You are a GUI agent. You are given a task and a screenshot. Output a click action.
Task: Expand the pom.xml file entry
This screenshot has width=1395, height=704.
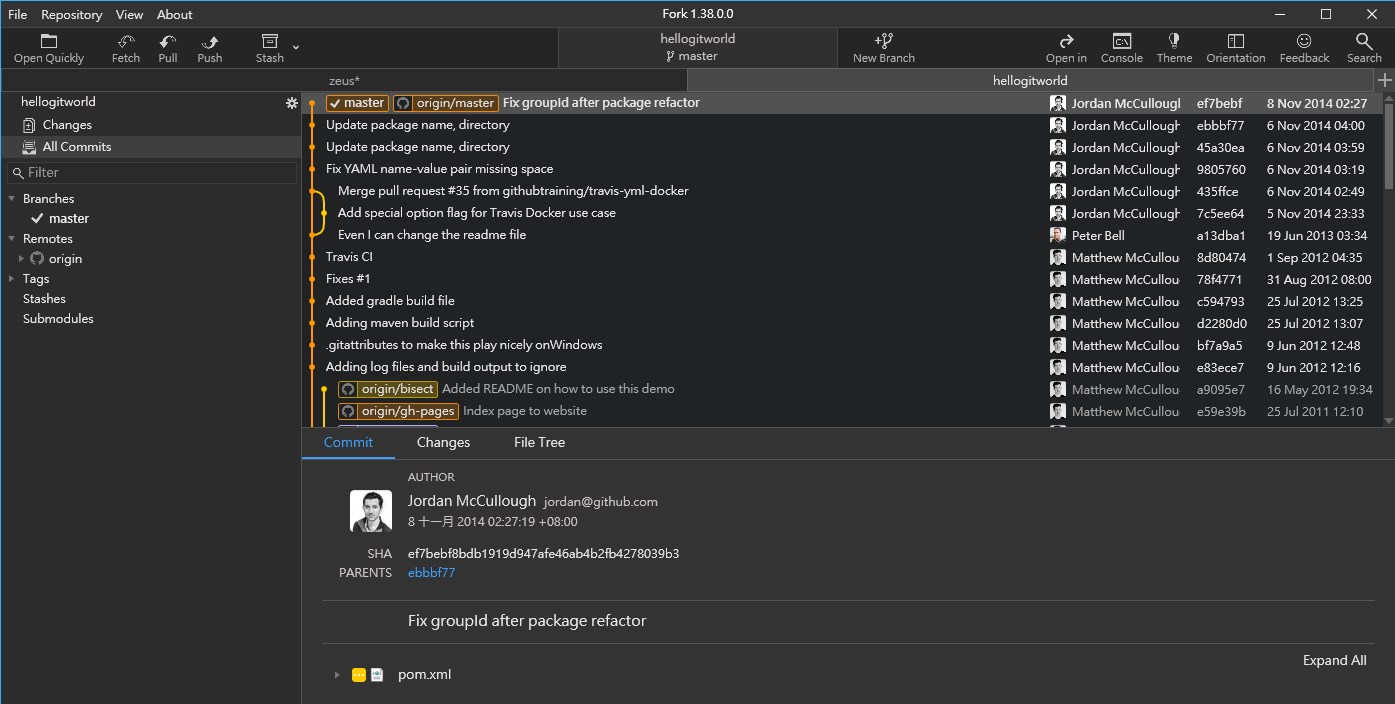[x=337, y=674]
